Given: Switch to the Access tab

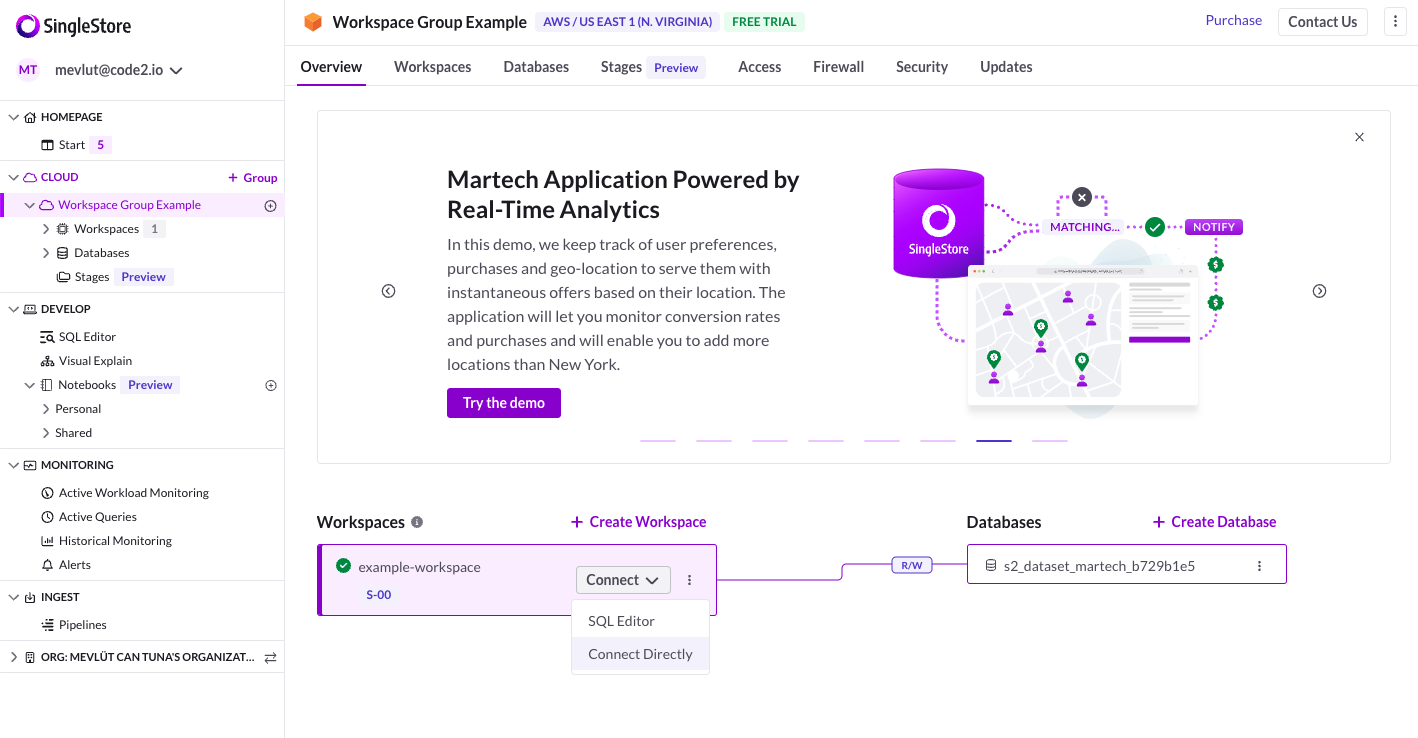Looking at the screenshot, I should coord(759,67).
